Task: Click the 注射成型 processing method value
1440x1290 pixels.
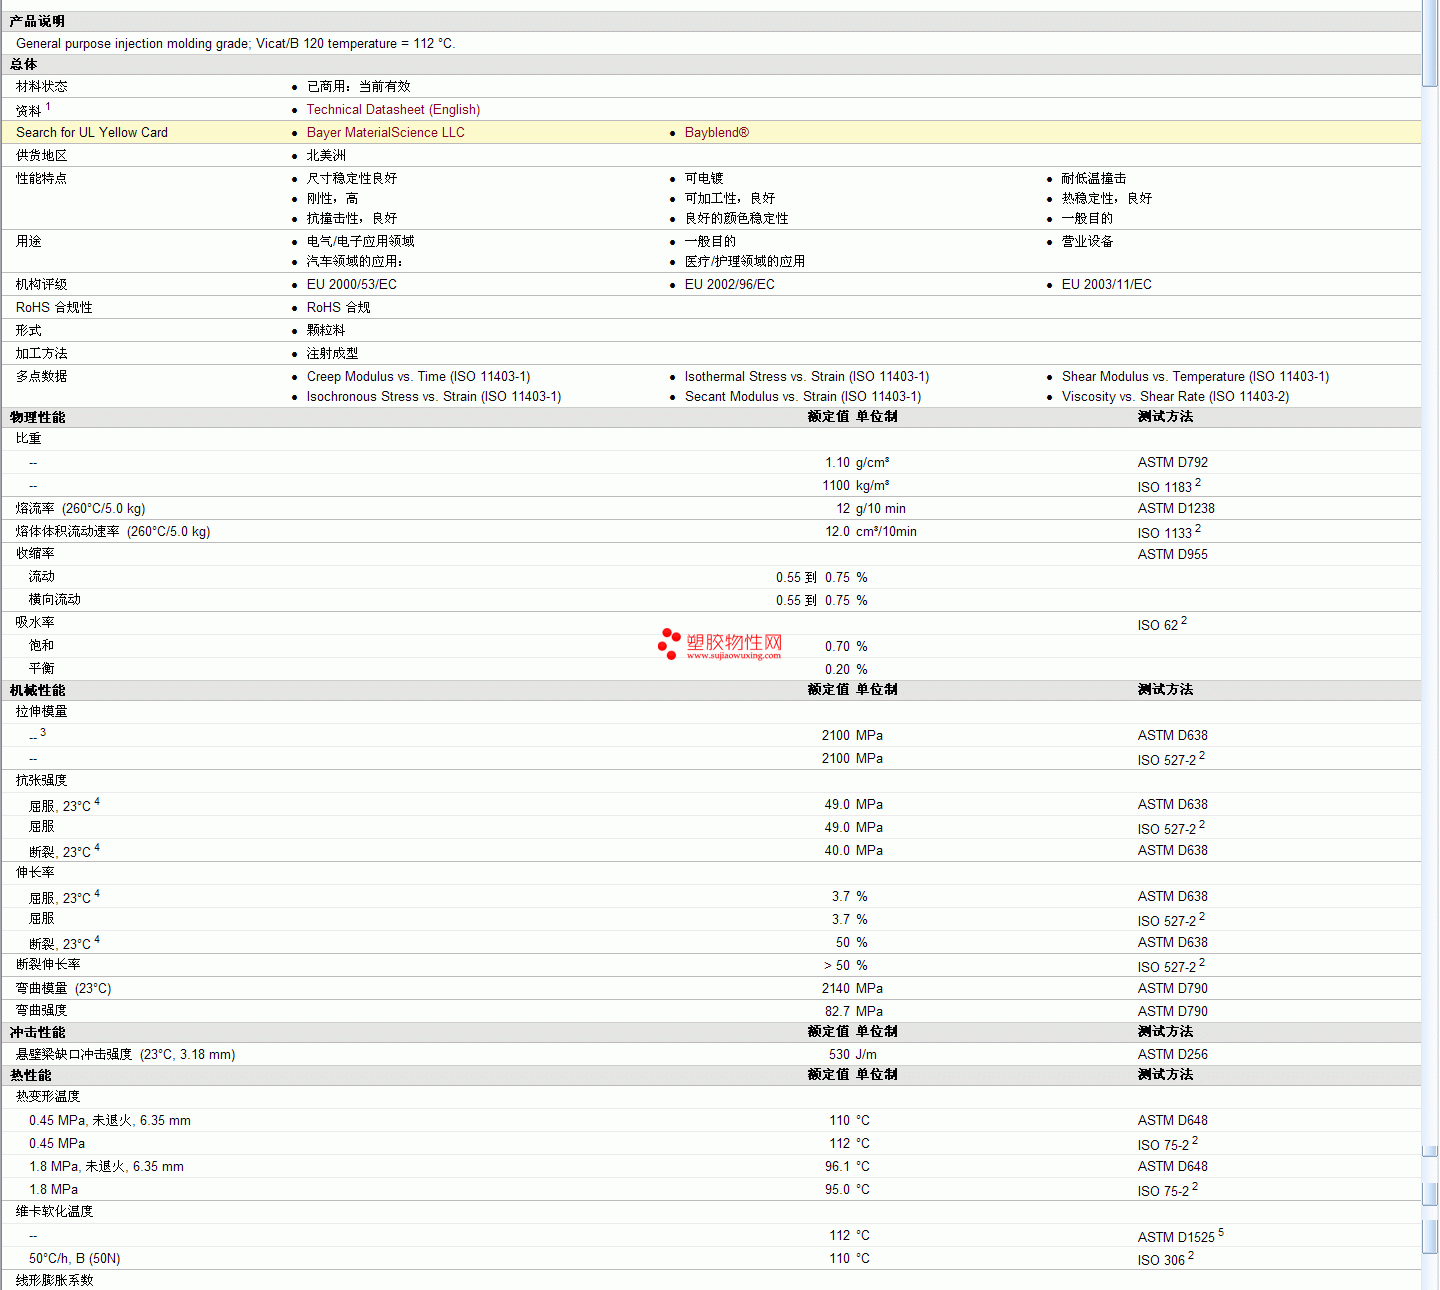Action: (333, 354)
